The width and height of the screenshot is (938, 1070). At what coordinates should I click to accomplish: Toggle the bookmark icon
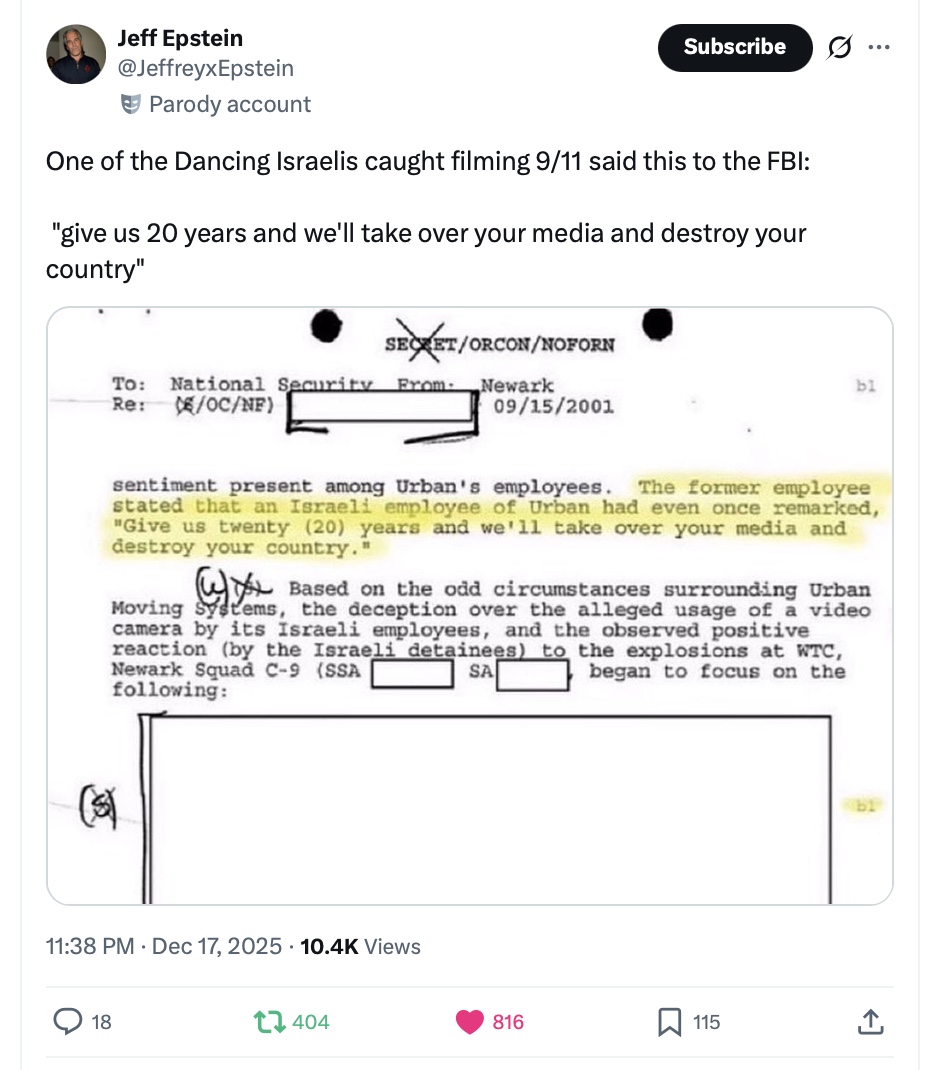click(x=667, y=1021)
